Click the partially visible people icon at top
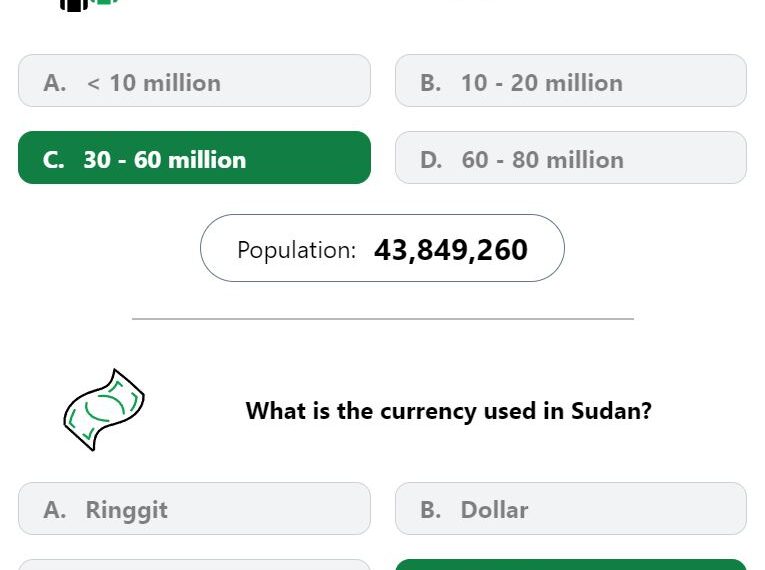 (89, 5)
